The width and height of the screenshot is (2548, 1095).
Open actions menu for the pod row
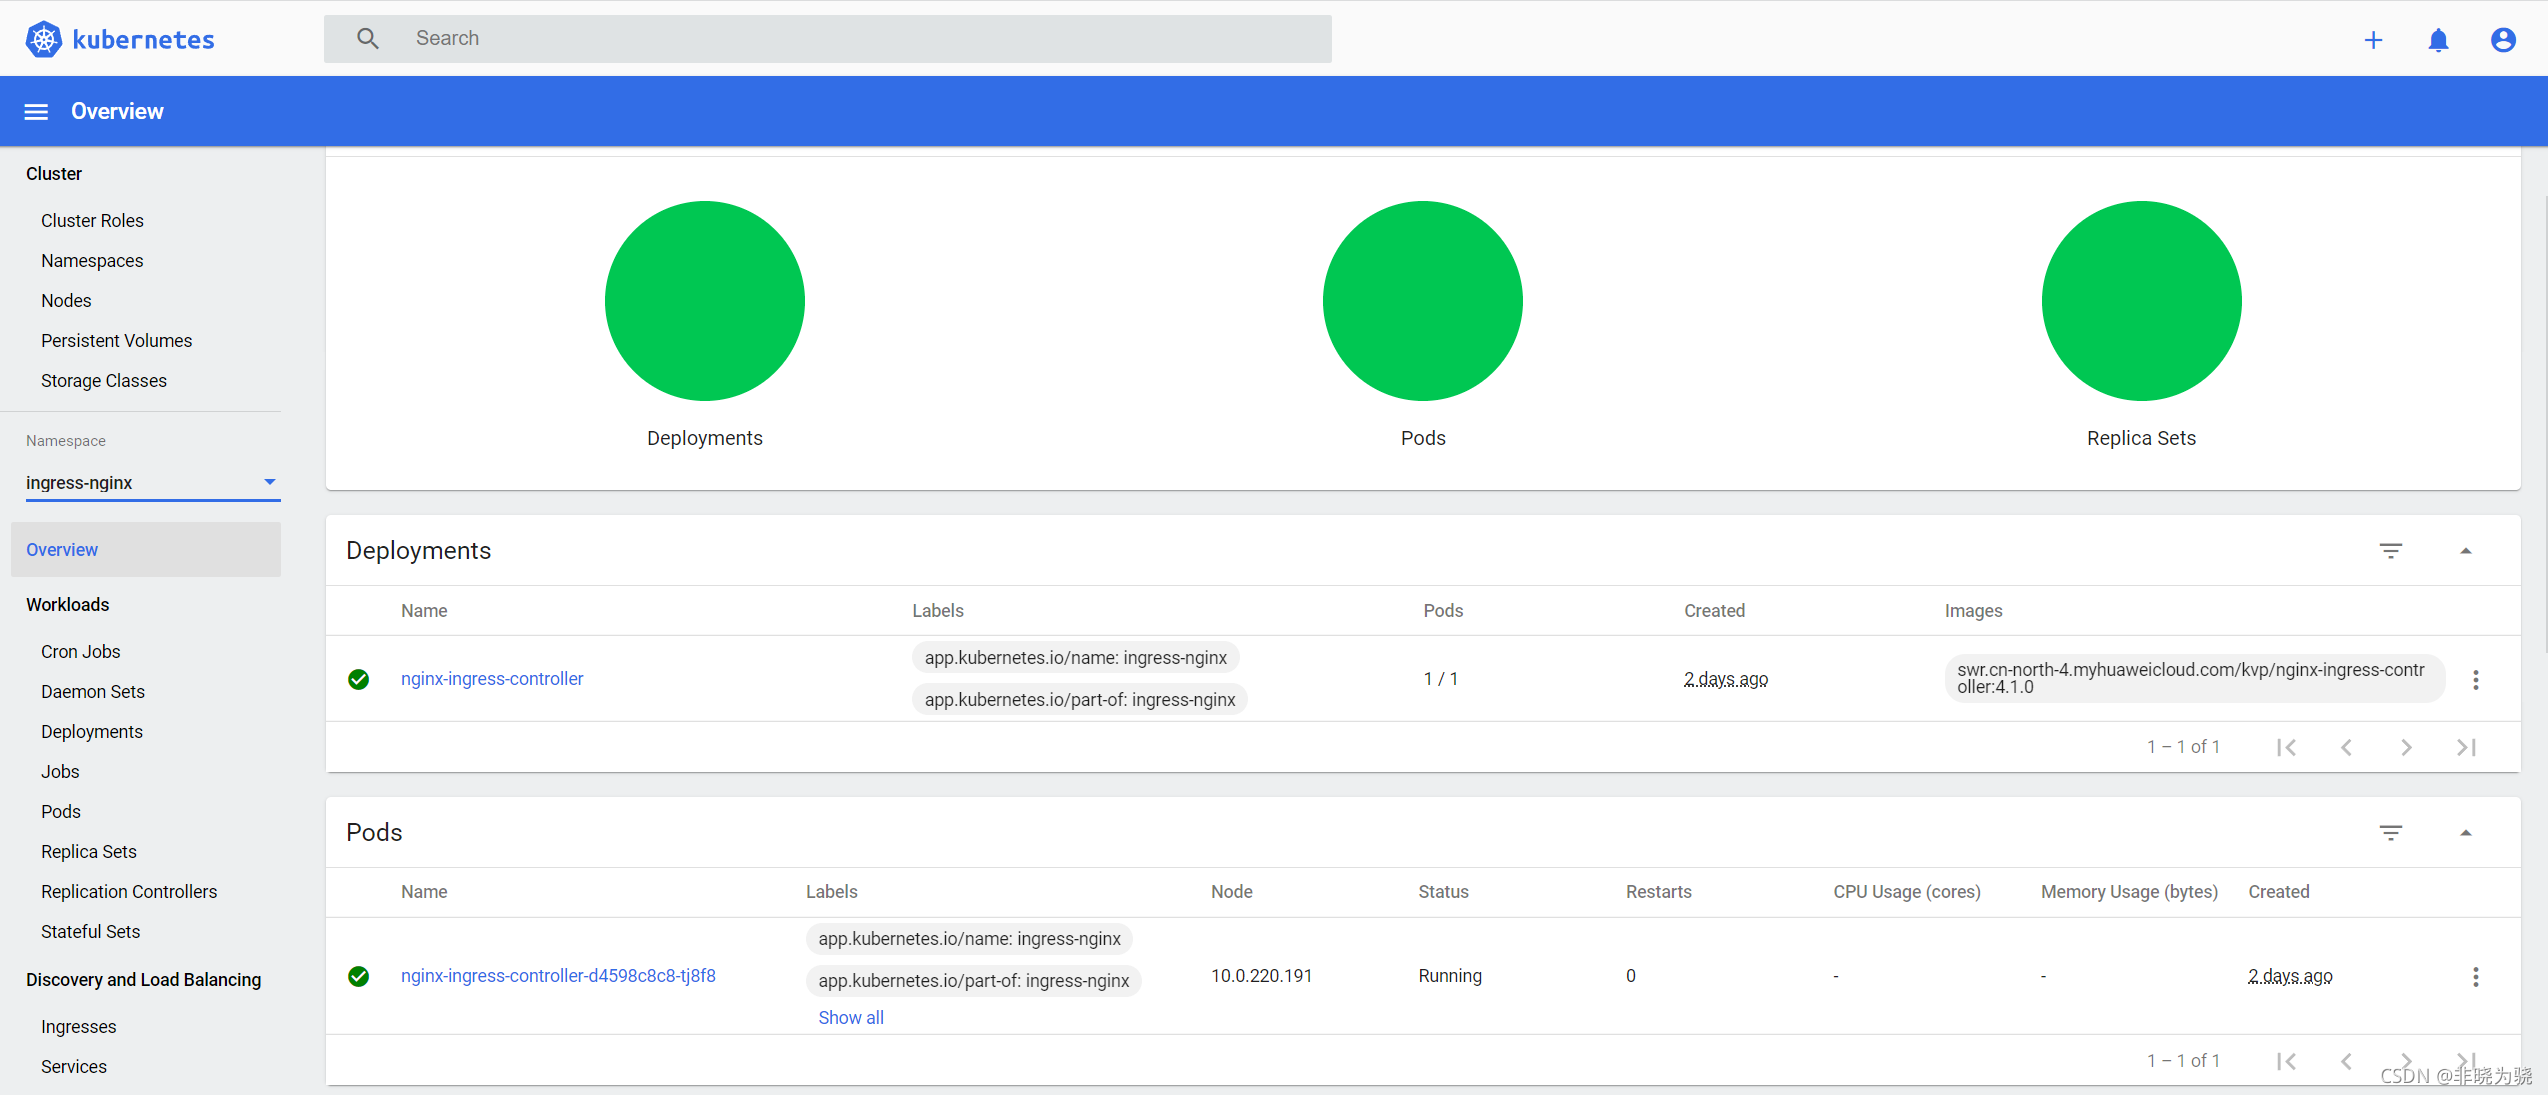[2476, 976]
